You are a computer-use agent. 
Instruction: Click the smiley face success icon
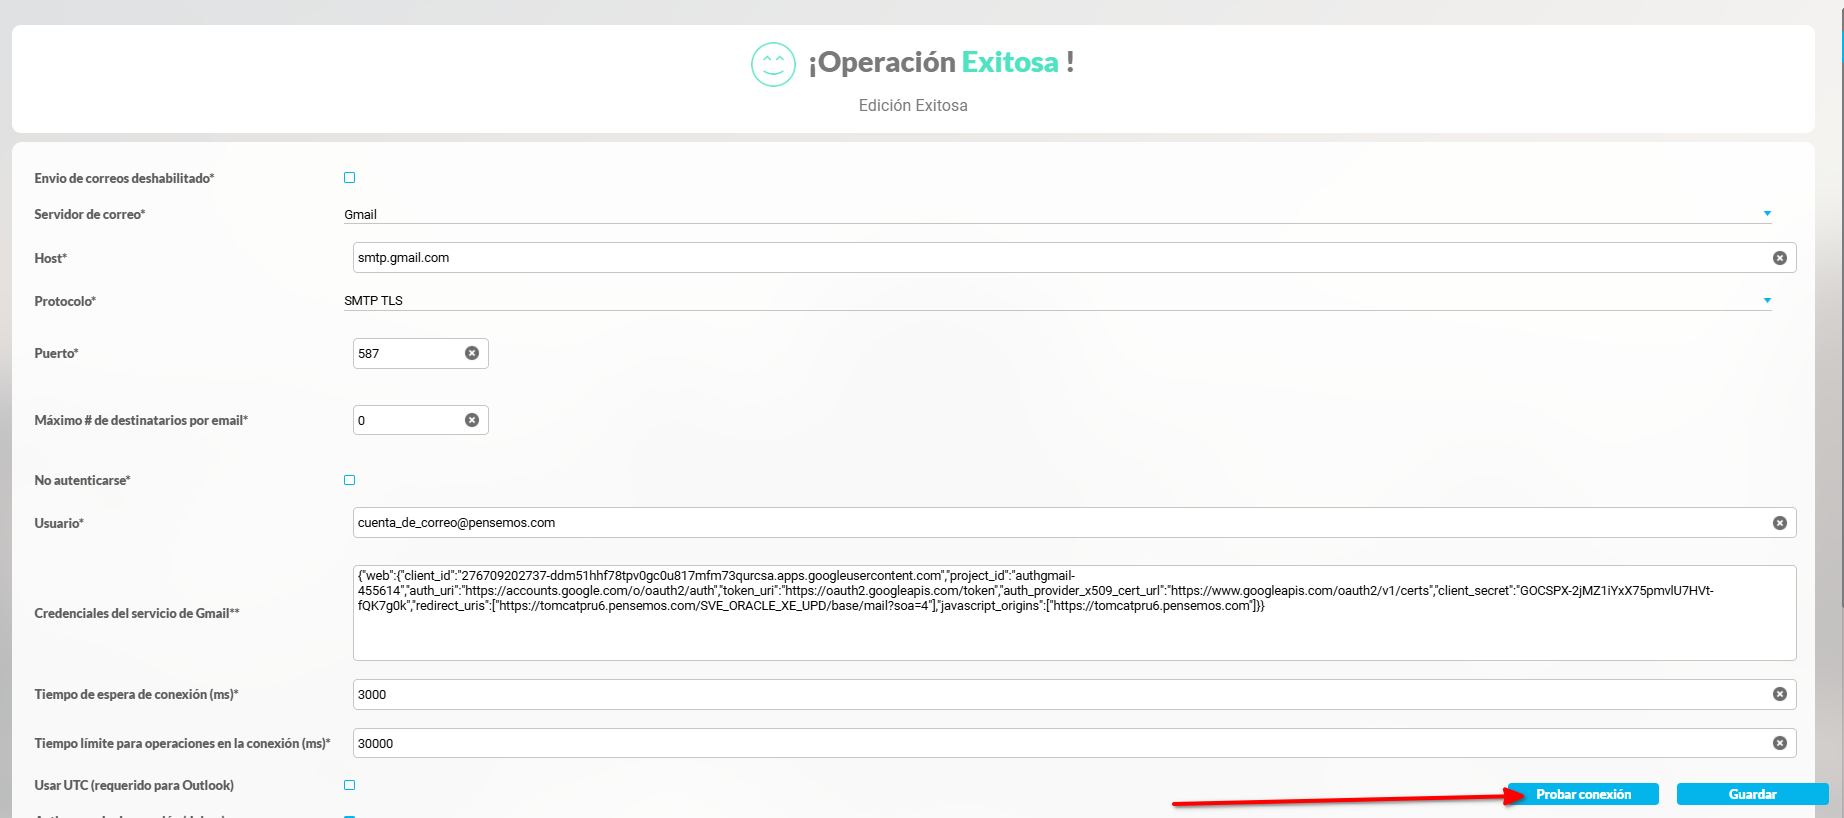coord(773,64)
